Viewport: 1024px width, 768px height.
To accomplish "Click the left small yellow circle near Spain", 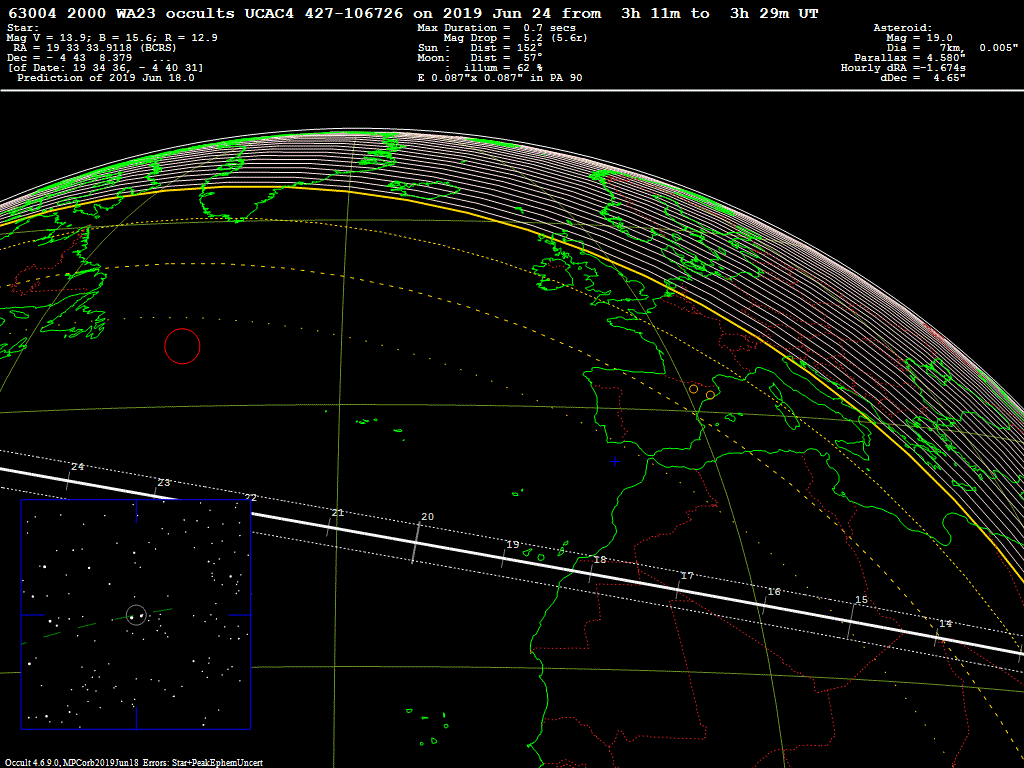I will 693,388.
